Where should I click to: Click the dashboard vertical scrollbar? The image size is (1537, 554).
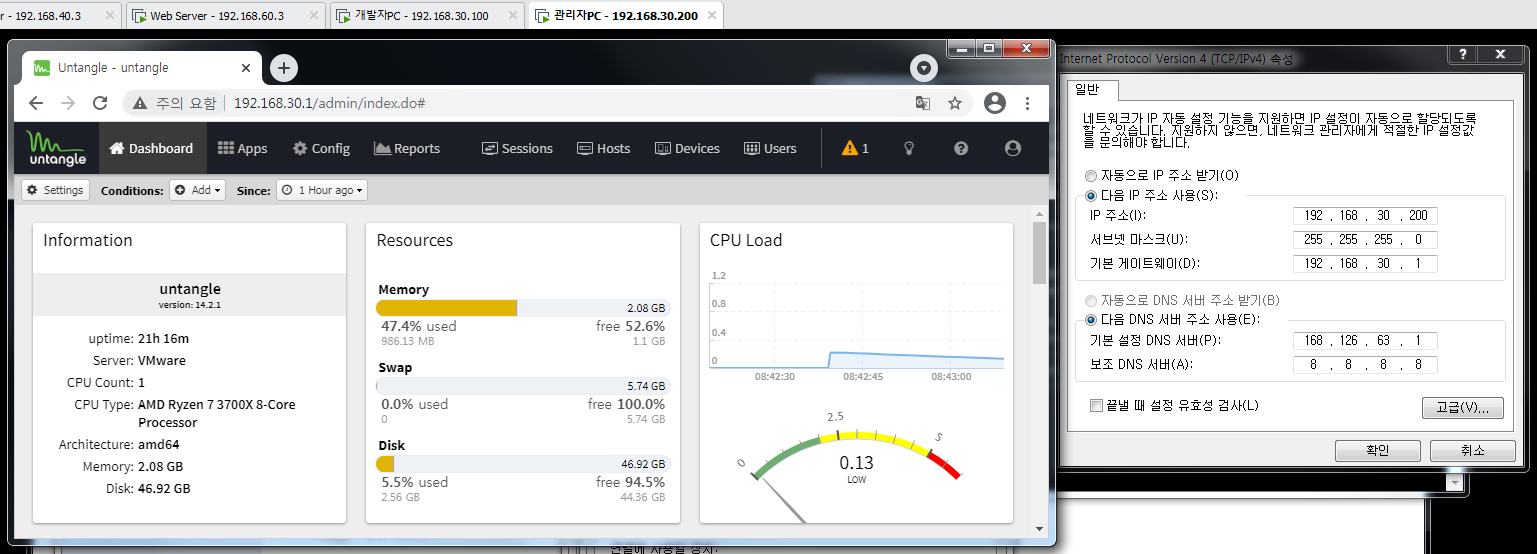click(1039, 253)
